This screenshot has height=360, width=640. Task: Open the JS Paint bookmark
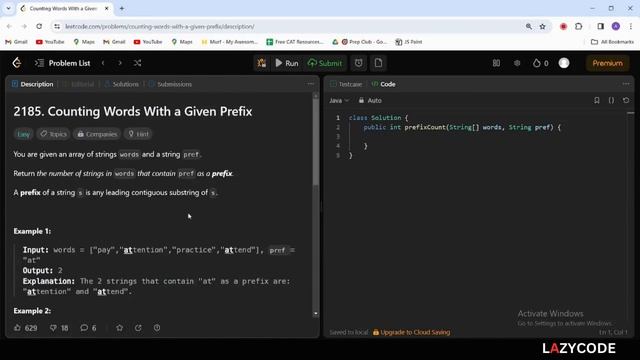[x=409, y=42]
